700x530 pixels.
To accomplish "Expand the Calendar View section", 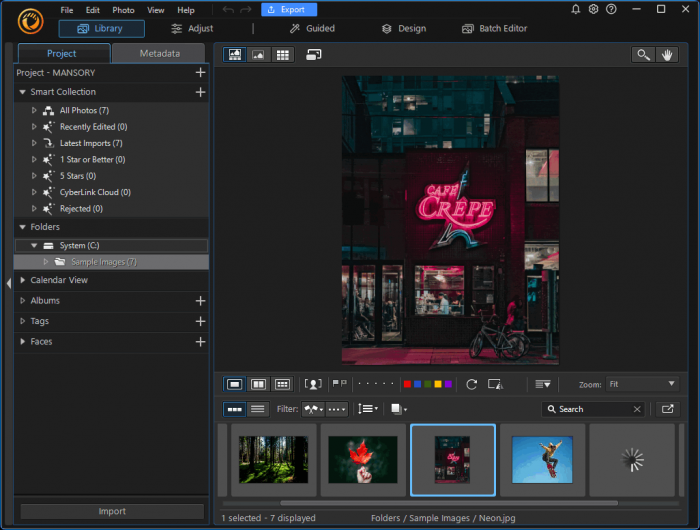I will (23, 280).
